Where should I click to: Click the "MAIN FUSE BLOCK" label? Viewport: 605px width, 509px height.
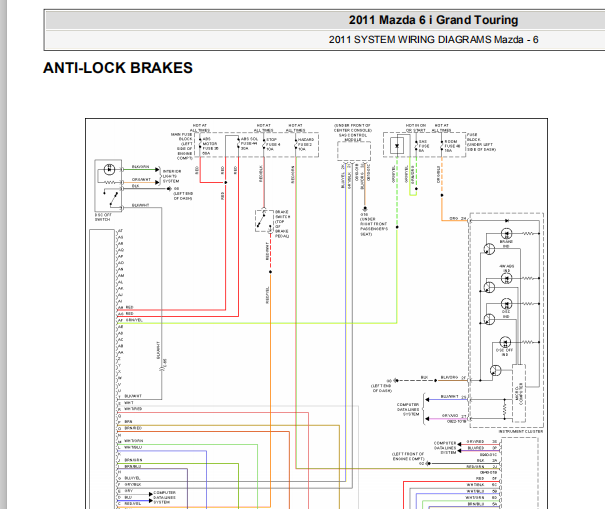click(181, 137)
